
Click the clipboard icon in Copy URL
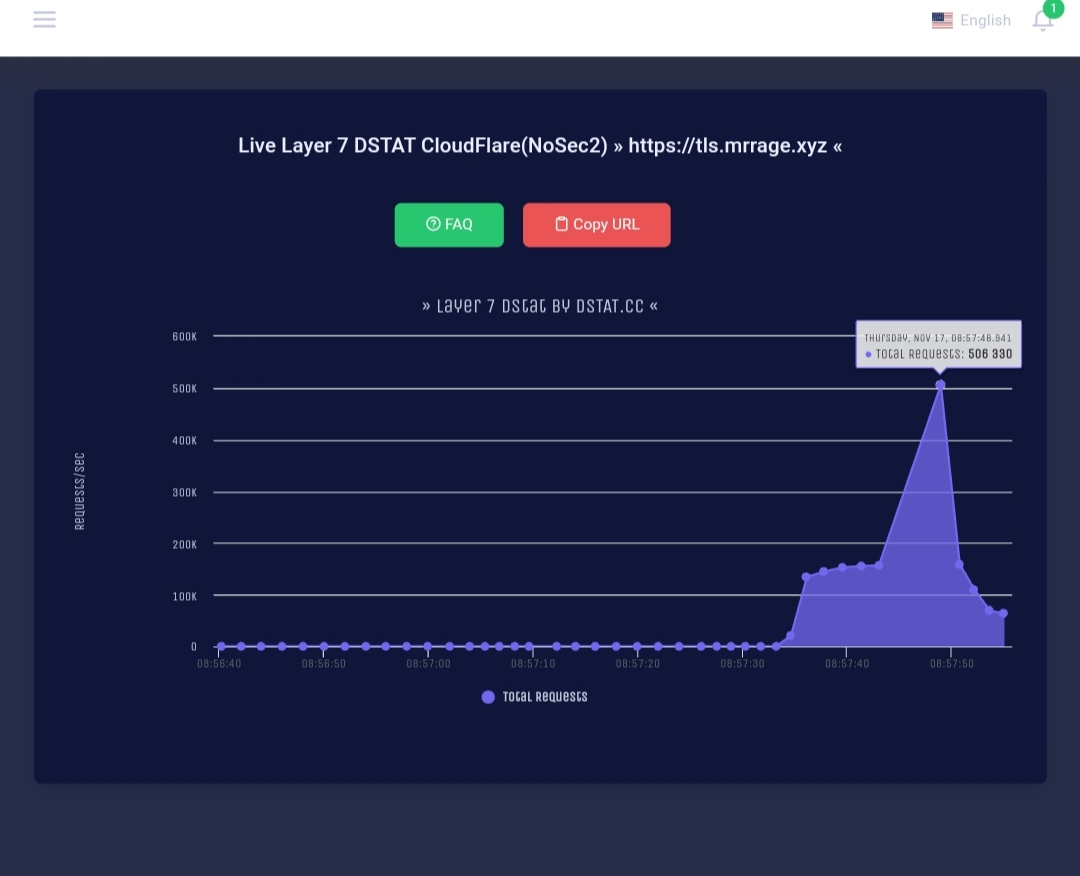[561, 224]
